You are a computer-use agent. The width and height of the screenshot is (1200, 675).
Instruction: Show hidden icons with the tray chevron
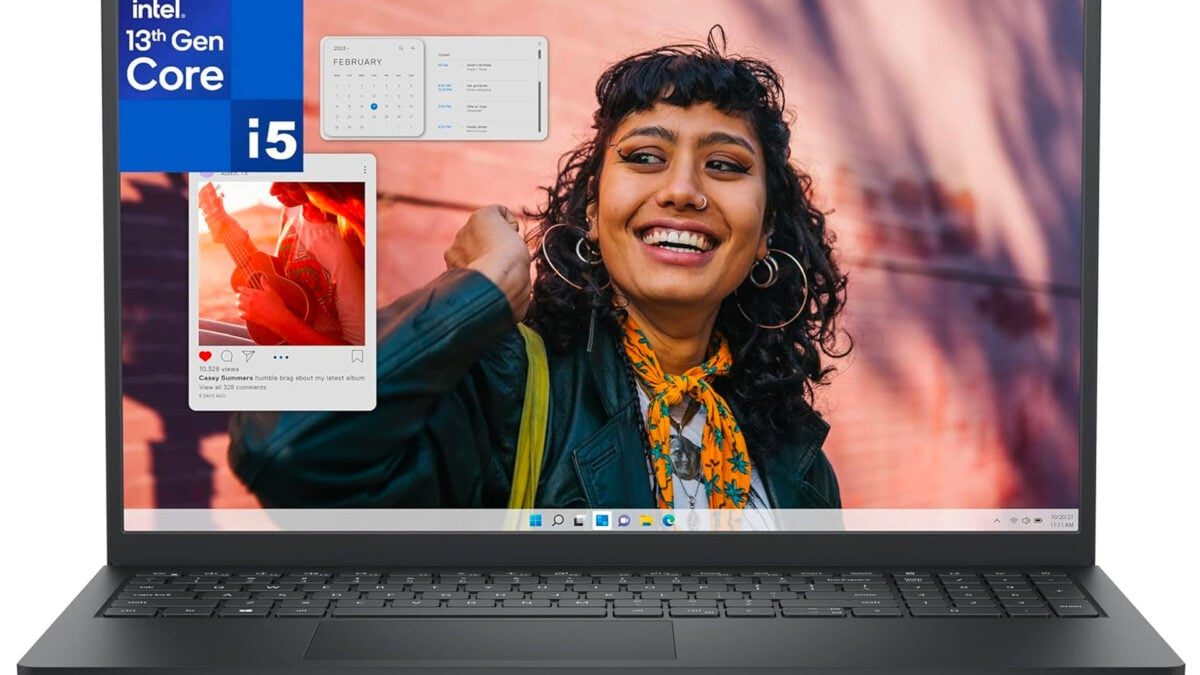(x=996, y=520)
